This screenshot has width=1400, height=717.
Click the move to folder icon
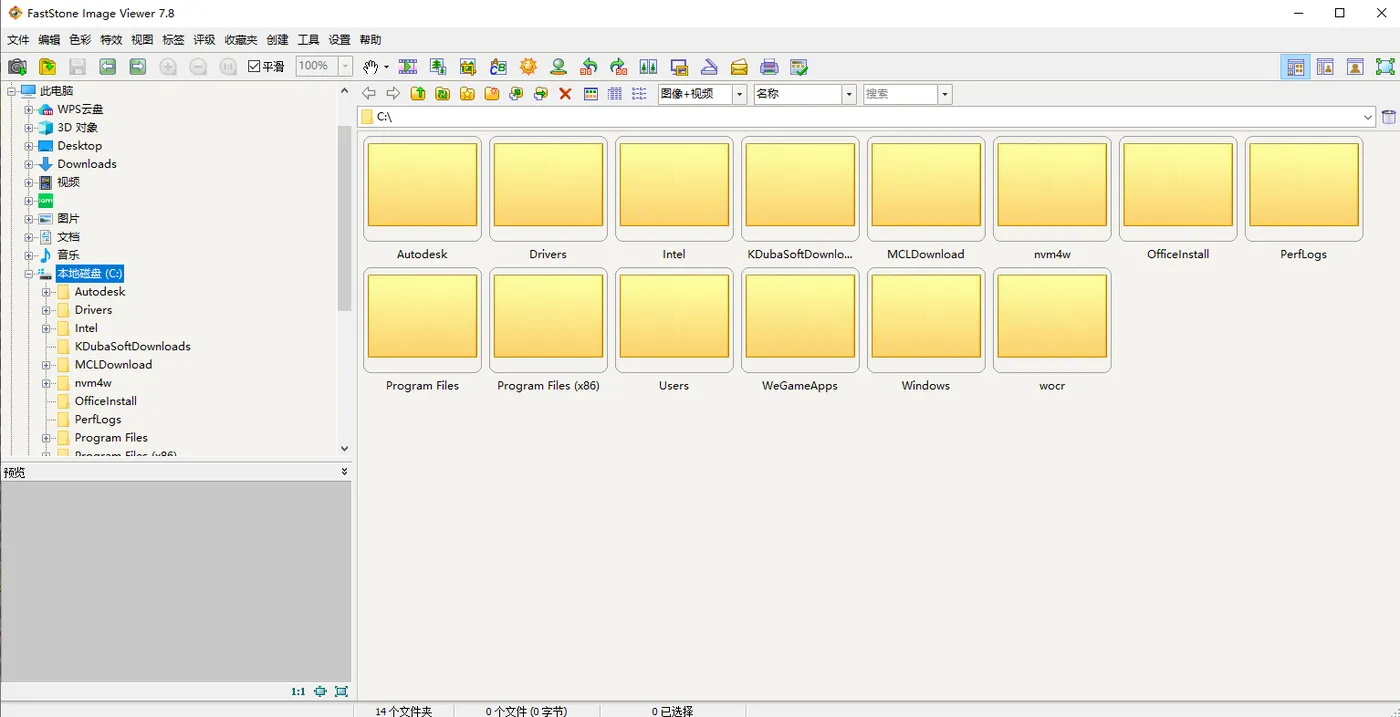(x=540, y=94)
